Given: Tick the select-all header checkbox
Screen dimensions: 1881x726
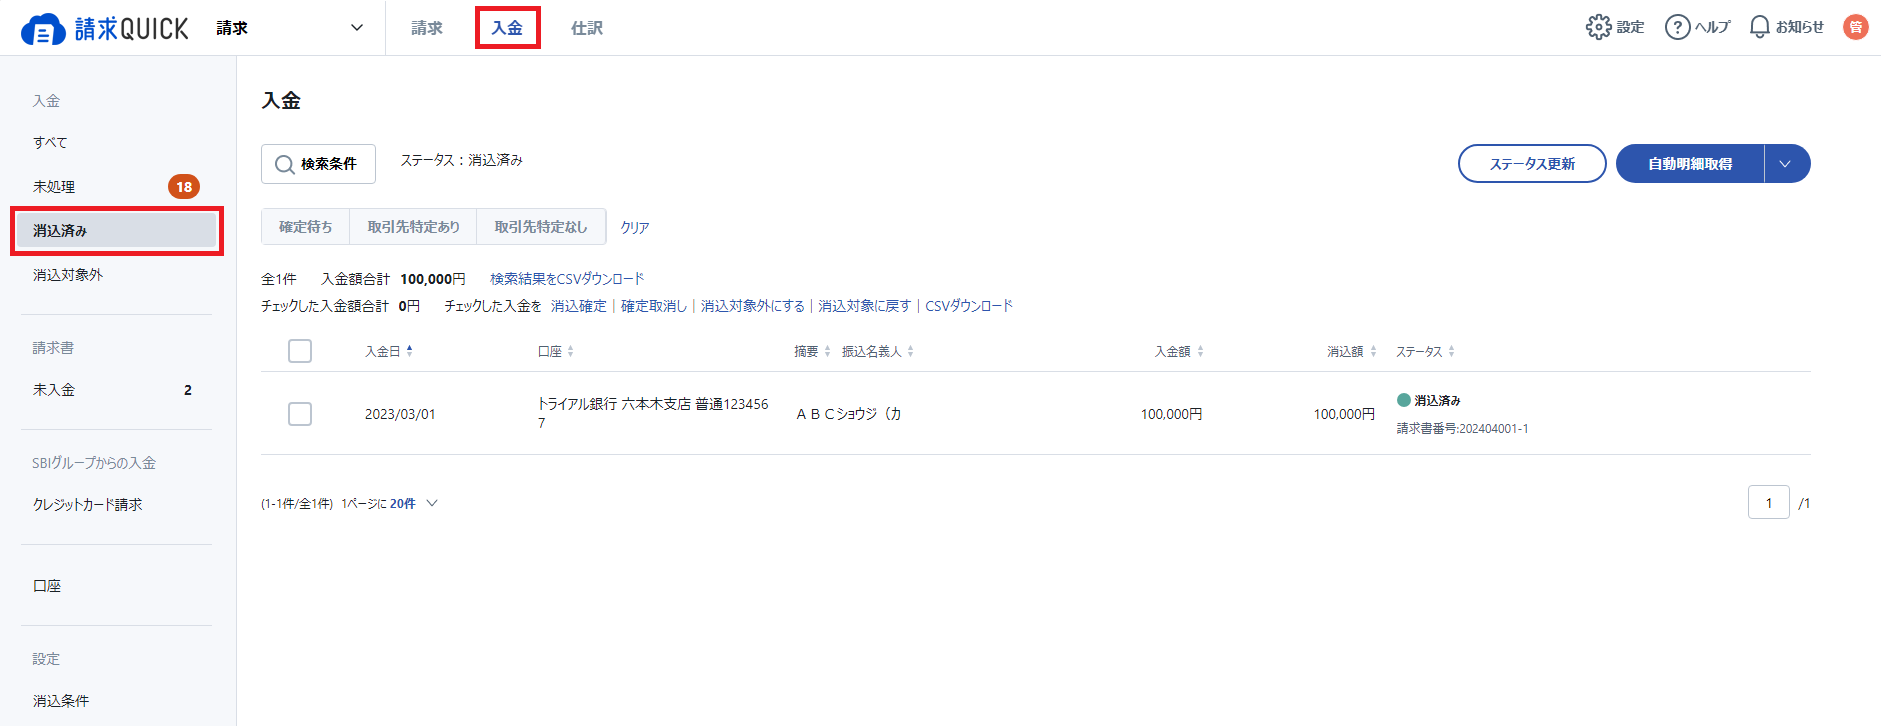Looking at the screenshot, I should (x=300, y=351).
